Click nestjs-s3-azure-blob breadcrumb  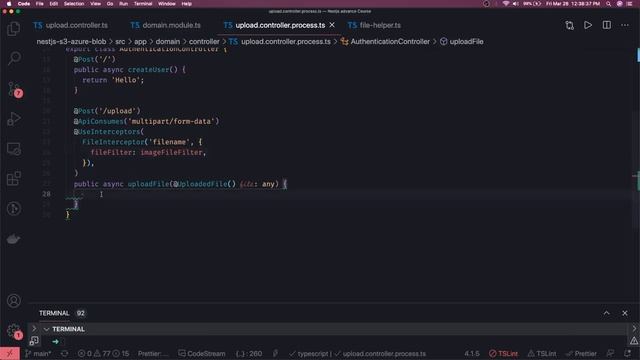point(71,42)
